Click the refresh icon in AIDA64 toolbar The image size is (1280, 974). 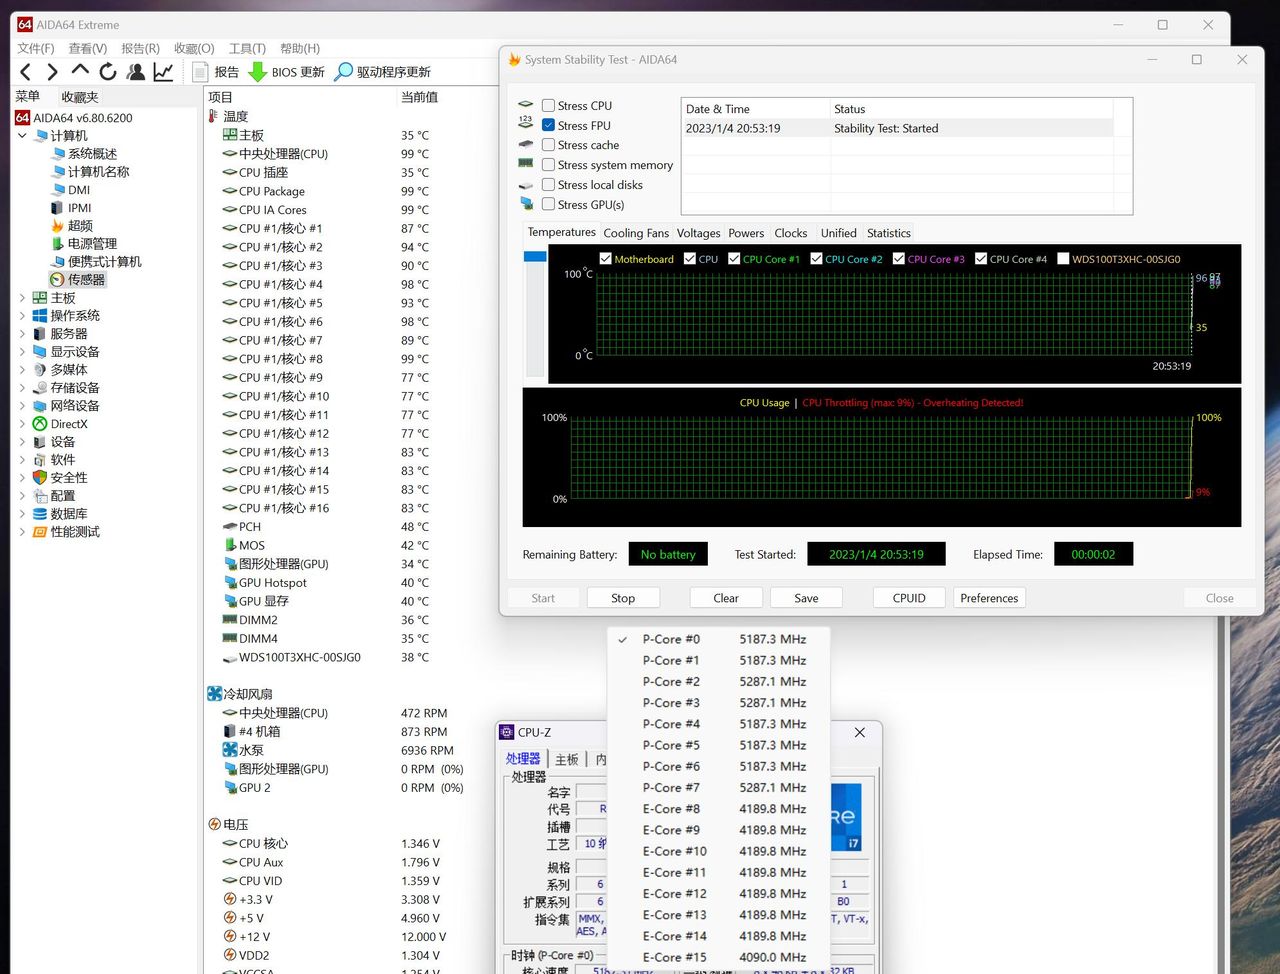108,72
